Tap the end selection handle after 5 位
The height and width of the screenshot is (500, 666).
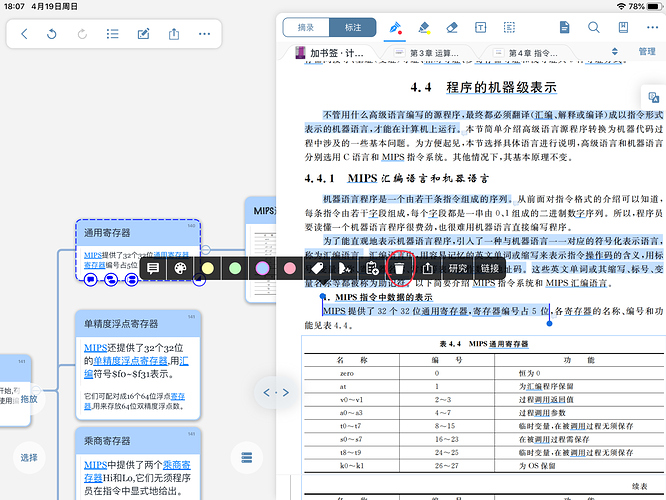[x=549, y=323]
